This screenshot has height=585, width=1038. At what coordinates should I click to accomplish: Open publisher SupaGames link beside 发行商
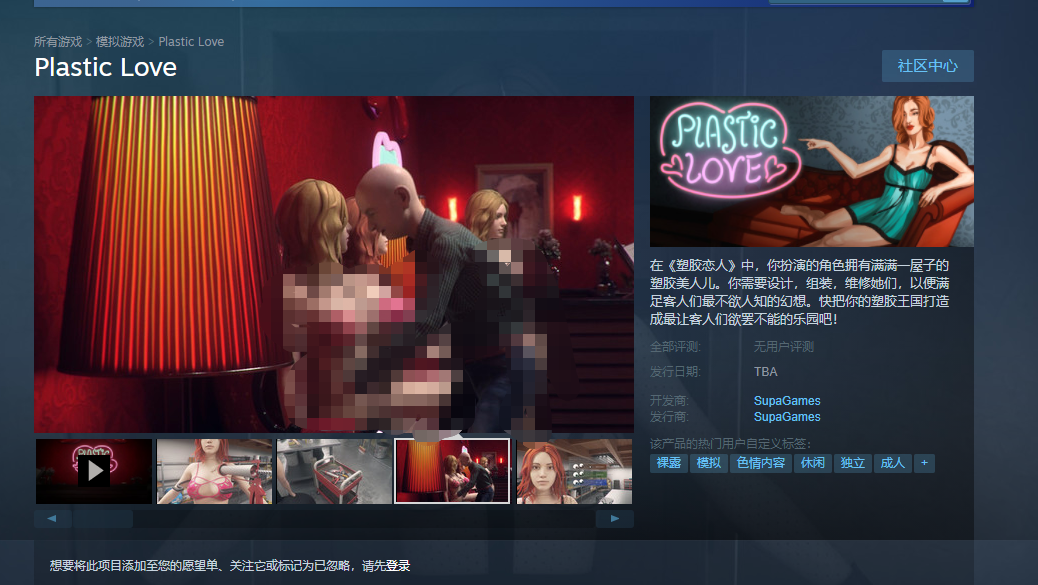[787, 417]
